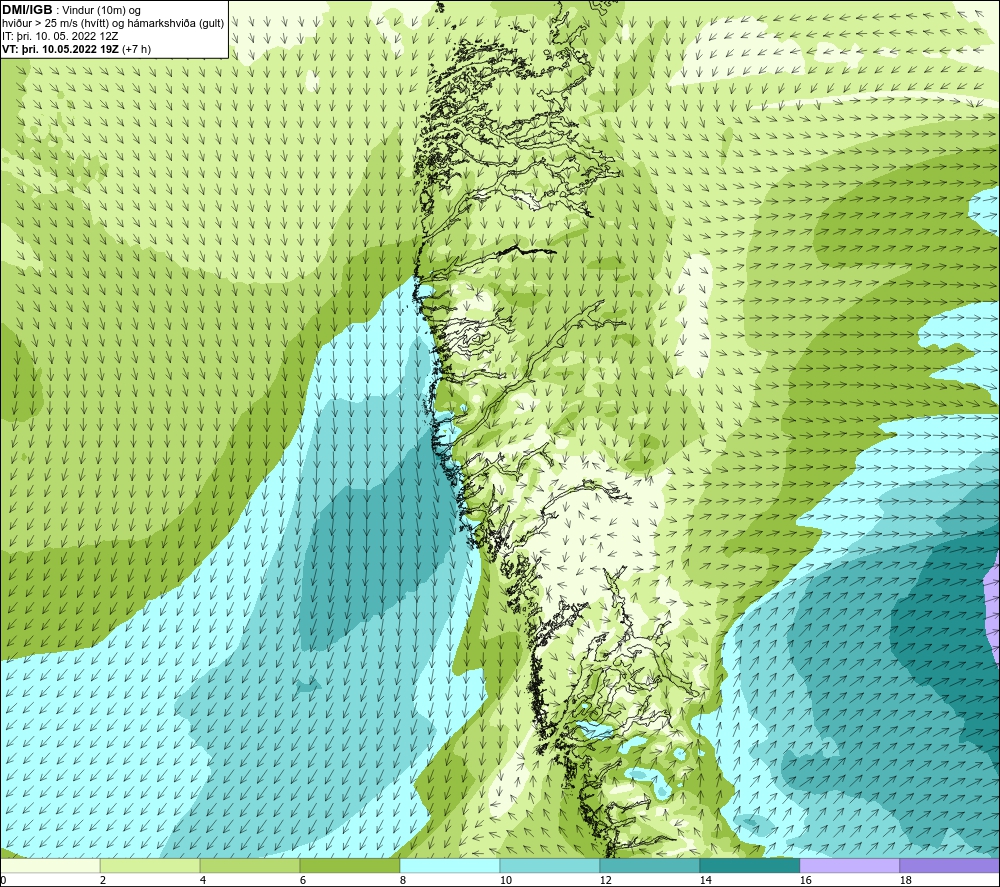Screen dimensions: 1000x887
Task: Click the 6–8 m/s dark green swatch
Action: (349, 866)
